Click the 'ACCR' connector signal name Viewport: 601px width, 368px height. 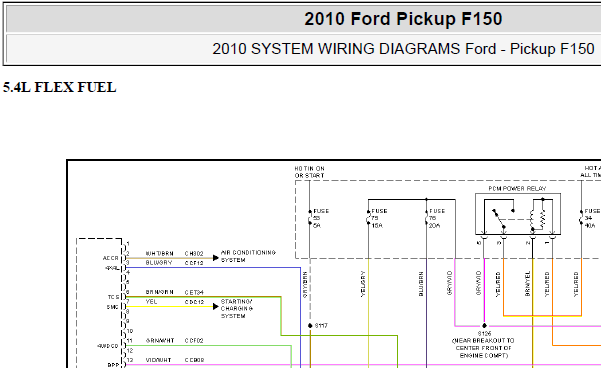[x=111, y=258]
